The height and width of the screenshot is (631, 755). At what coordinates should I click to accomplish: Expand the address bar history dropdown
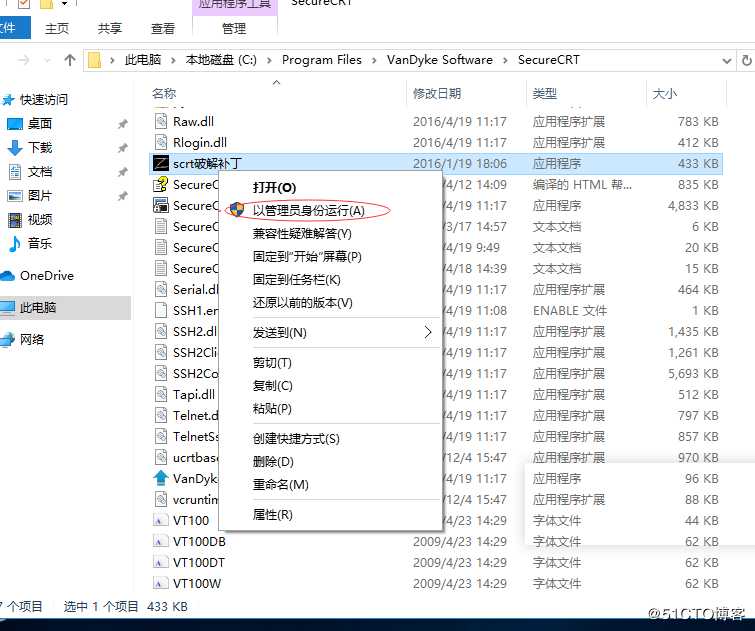point(727,61)
